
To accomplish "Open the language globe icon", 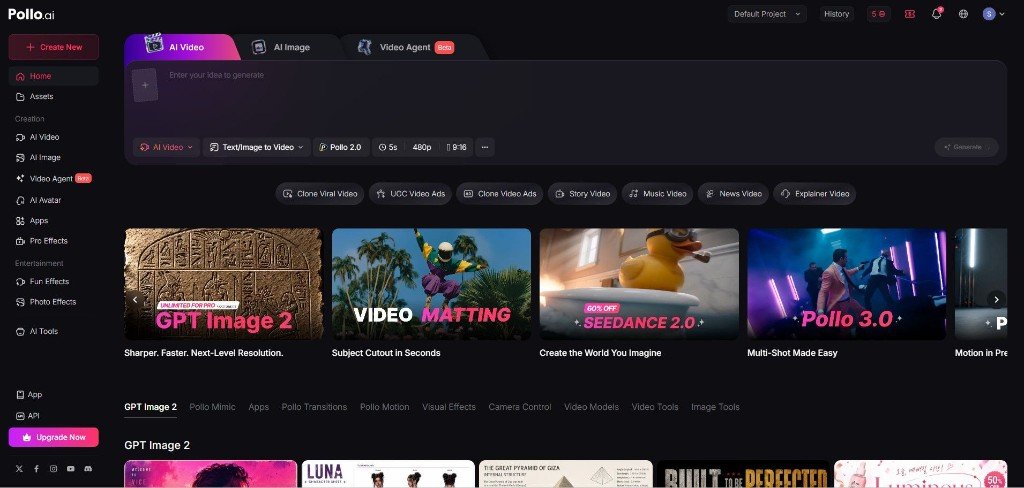I will 963,14.
